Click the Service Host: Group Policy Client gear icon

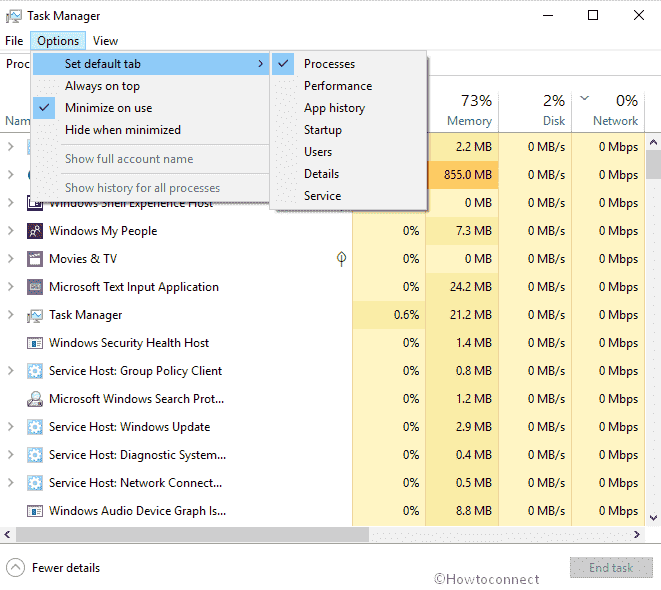(x=35, y=371)
